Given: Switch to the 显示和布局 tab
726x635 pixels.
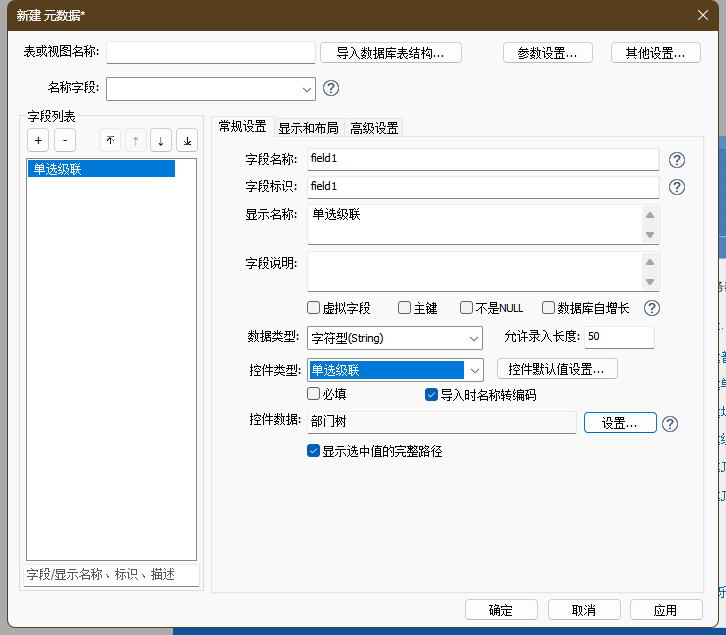Looking at the screenshot, I should point(308,127).
